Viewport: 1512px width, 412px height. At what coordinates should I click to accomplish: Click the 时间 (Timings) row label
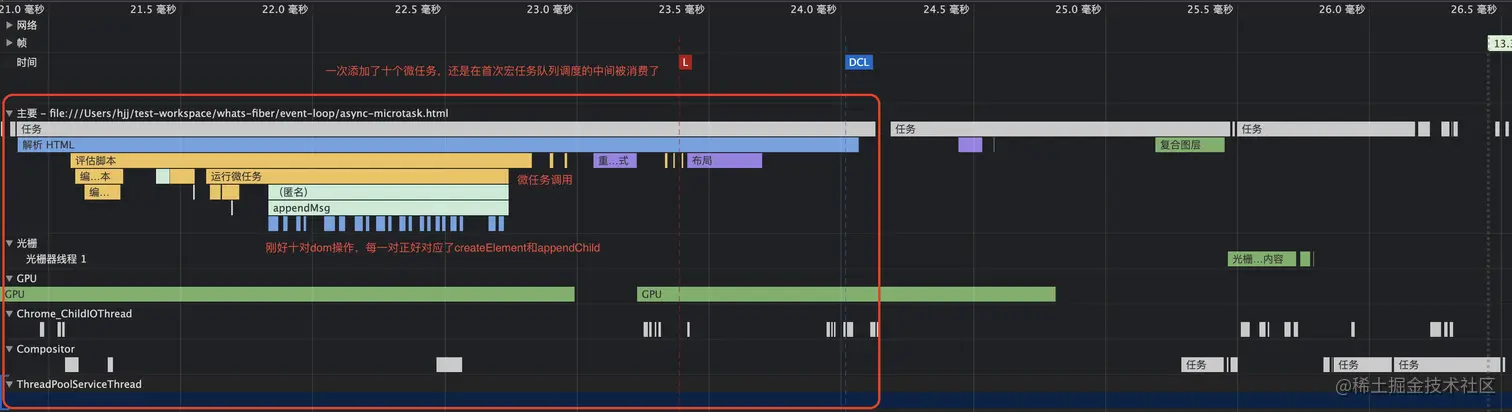(27, 62)
